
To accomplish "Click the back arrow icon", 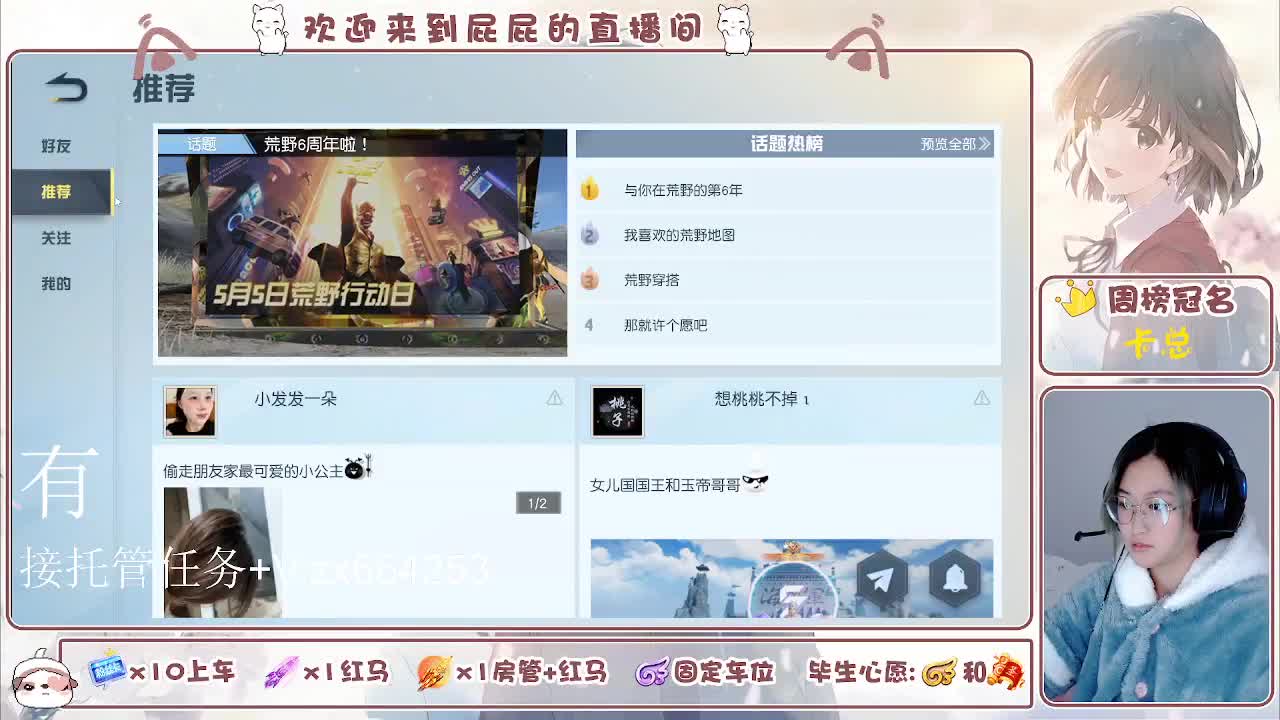I will coord(66,88).
